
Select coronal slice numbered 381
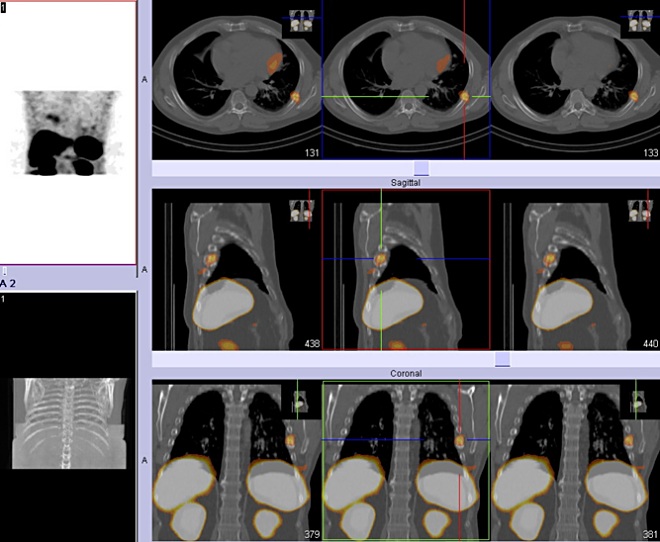click(574, 460)
